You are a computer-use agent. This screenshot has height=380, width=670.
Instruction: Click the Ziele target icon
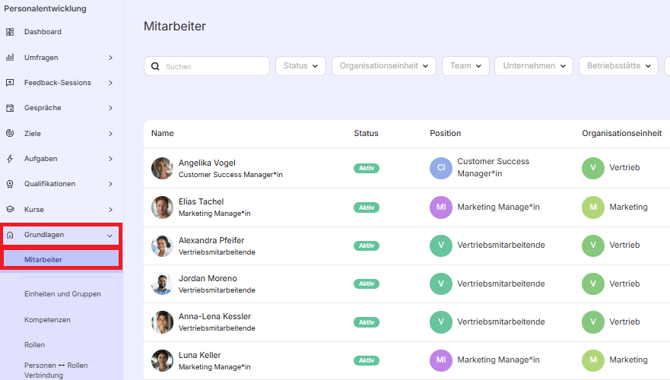[10, 133]
